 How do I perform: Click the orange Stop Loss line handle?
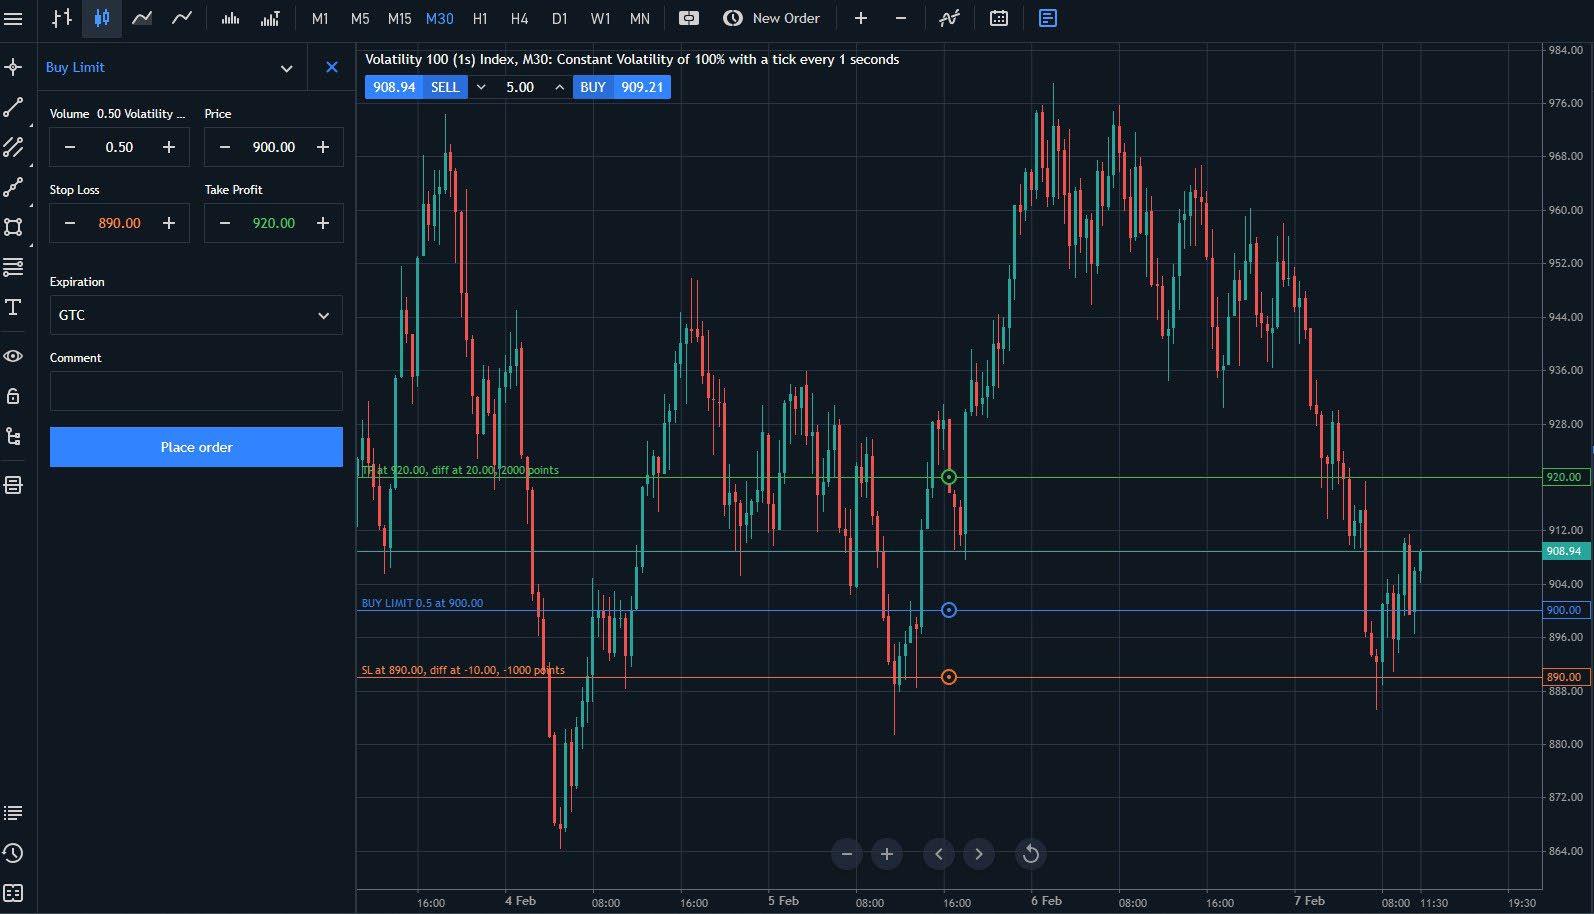pos(949,677)
